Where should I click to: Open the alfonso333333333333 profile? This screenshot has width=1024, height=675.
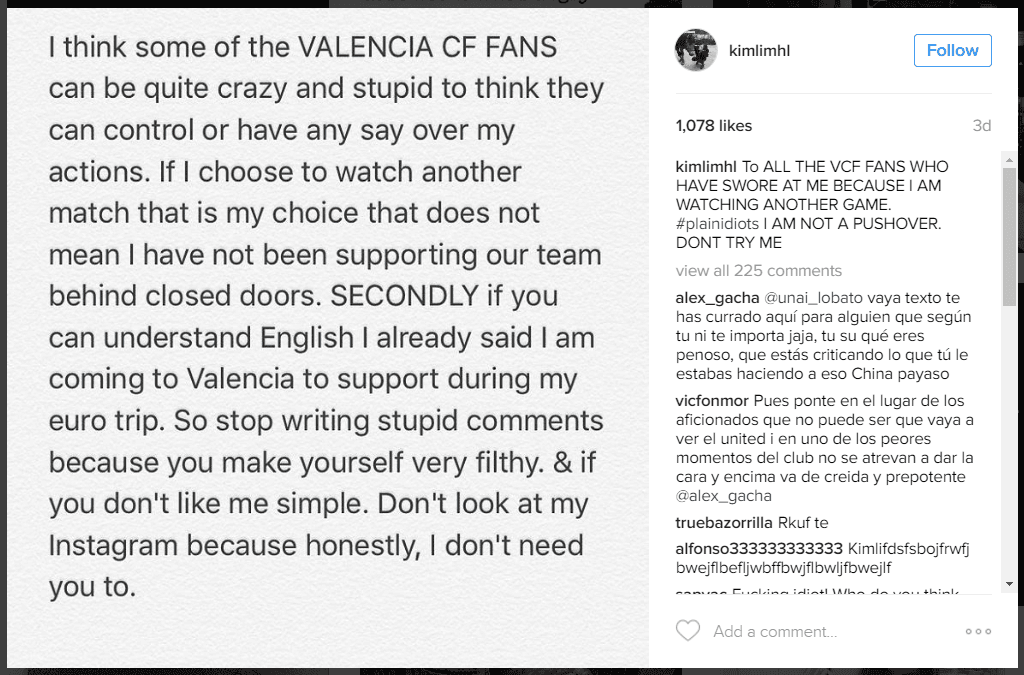(759, 549)
